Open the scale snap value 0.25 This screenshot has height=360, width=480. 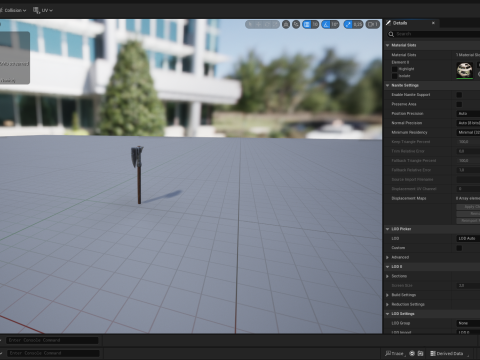pyautogui.click(x=358, y=24)
